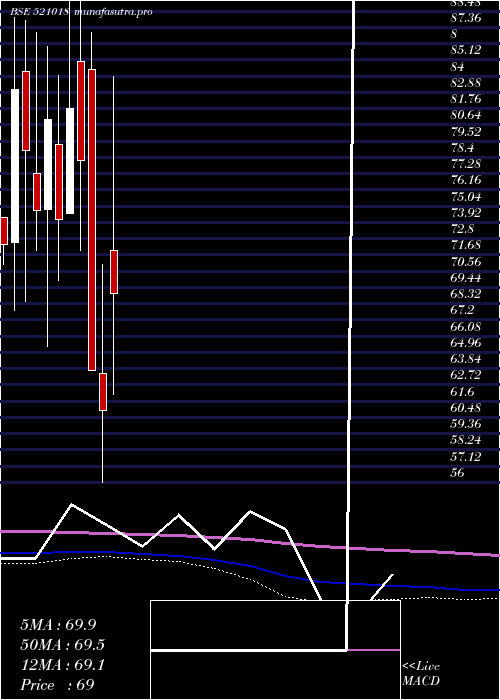Click the 84 price axis label
This screenshot has height=700, width=500.
pyautogui.click(x=458, y=67)
